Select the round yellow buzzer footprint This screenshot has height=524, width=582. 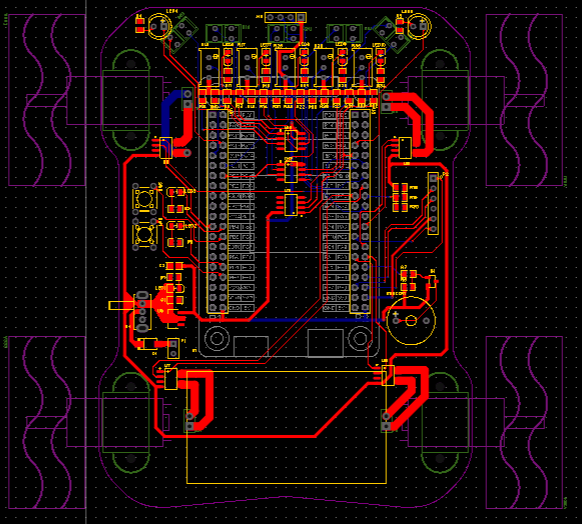411,320
